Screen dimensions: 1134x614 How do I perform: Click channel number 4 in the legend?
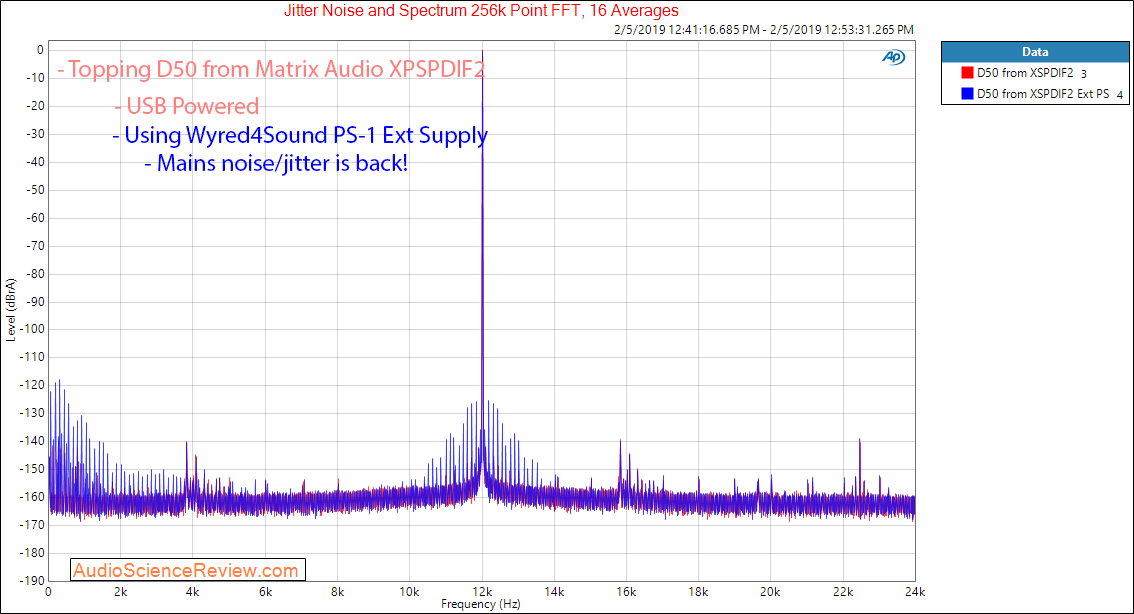[1120, 95]
